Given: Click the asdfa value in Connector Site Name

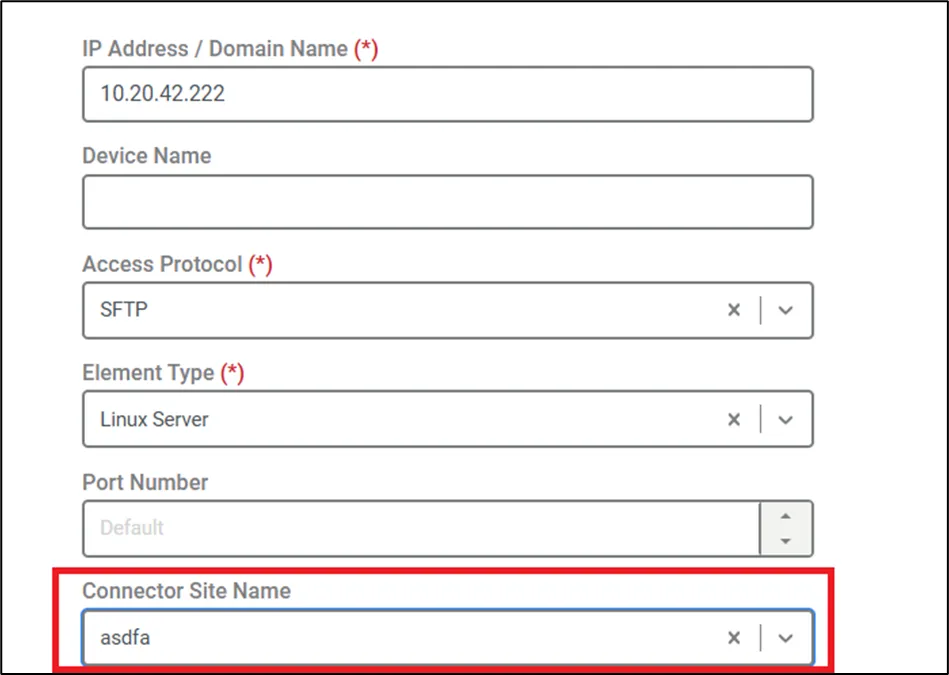Looking at the screenshot, I should pyautogui.click(x=125, y=637).
